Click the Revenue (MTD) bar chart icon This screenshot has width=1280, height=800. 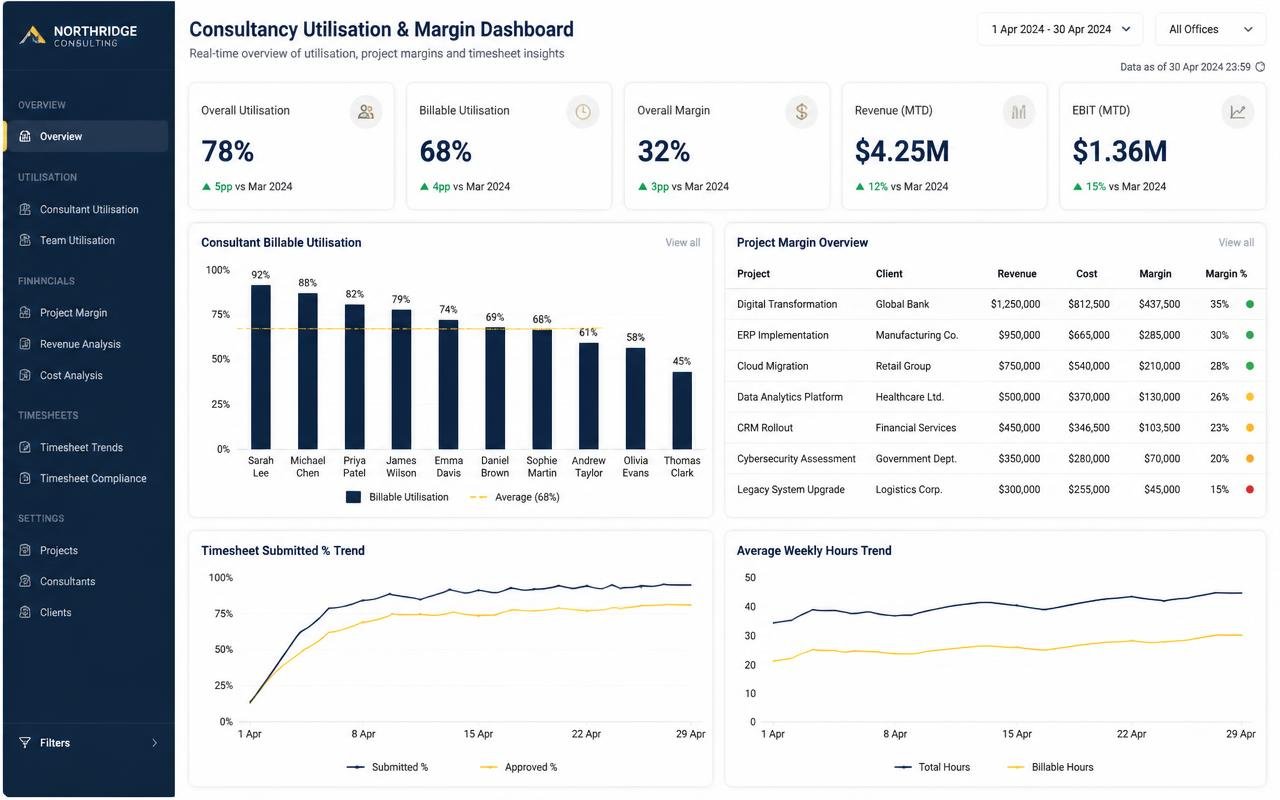(1019, 112)
